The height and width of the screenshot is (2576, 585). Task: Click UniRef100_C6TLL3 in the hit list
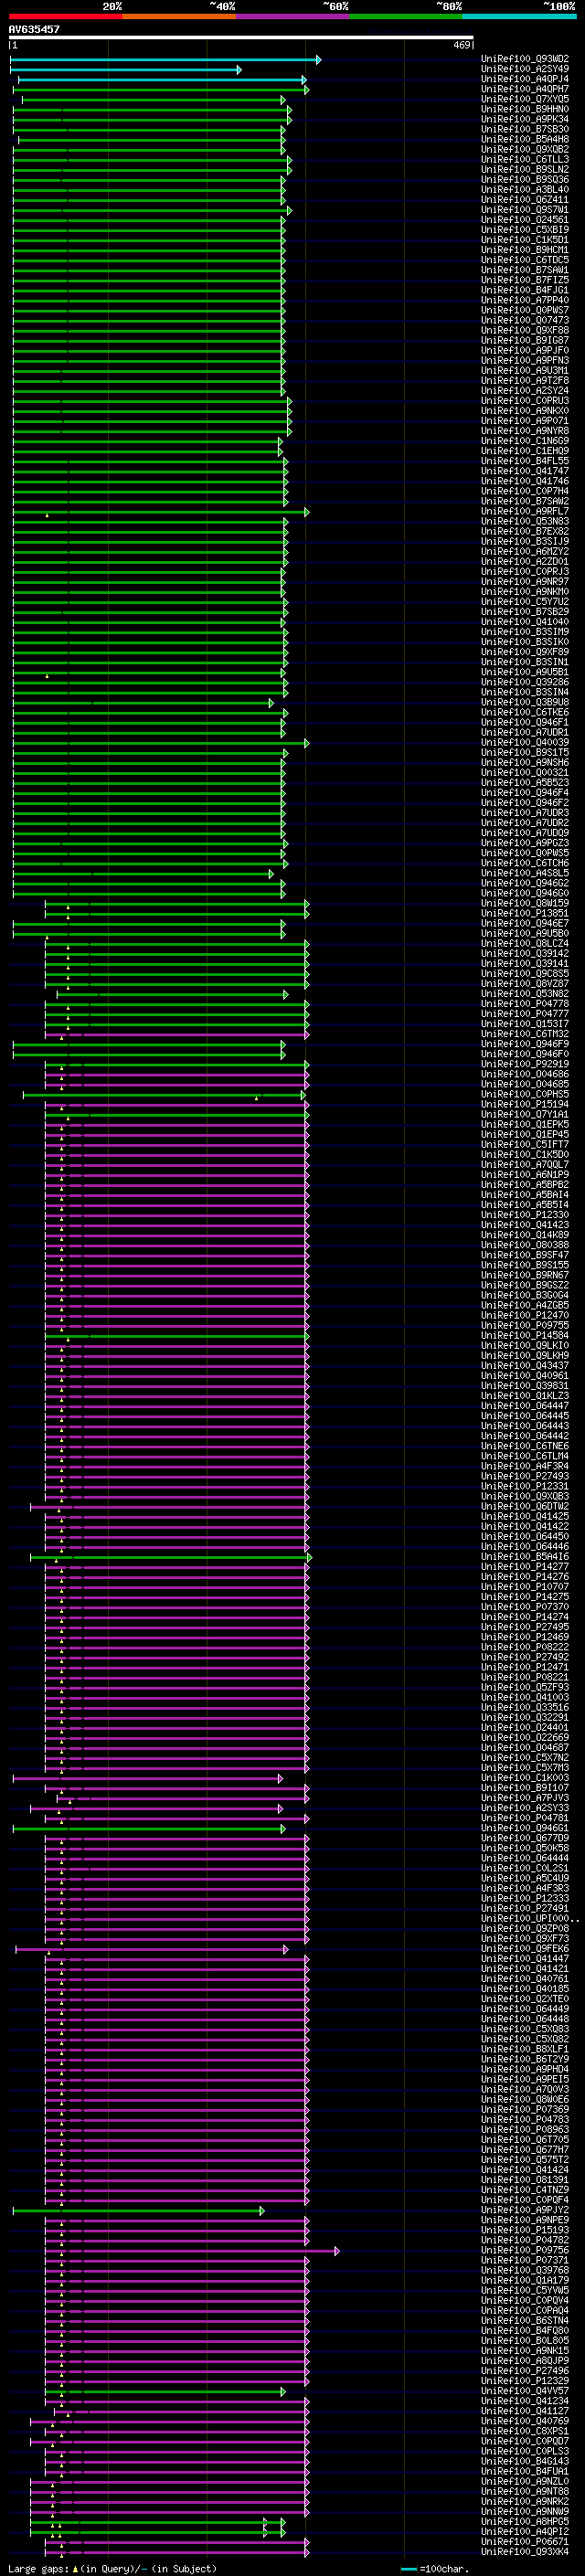click(525, 159)
